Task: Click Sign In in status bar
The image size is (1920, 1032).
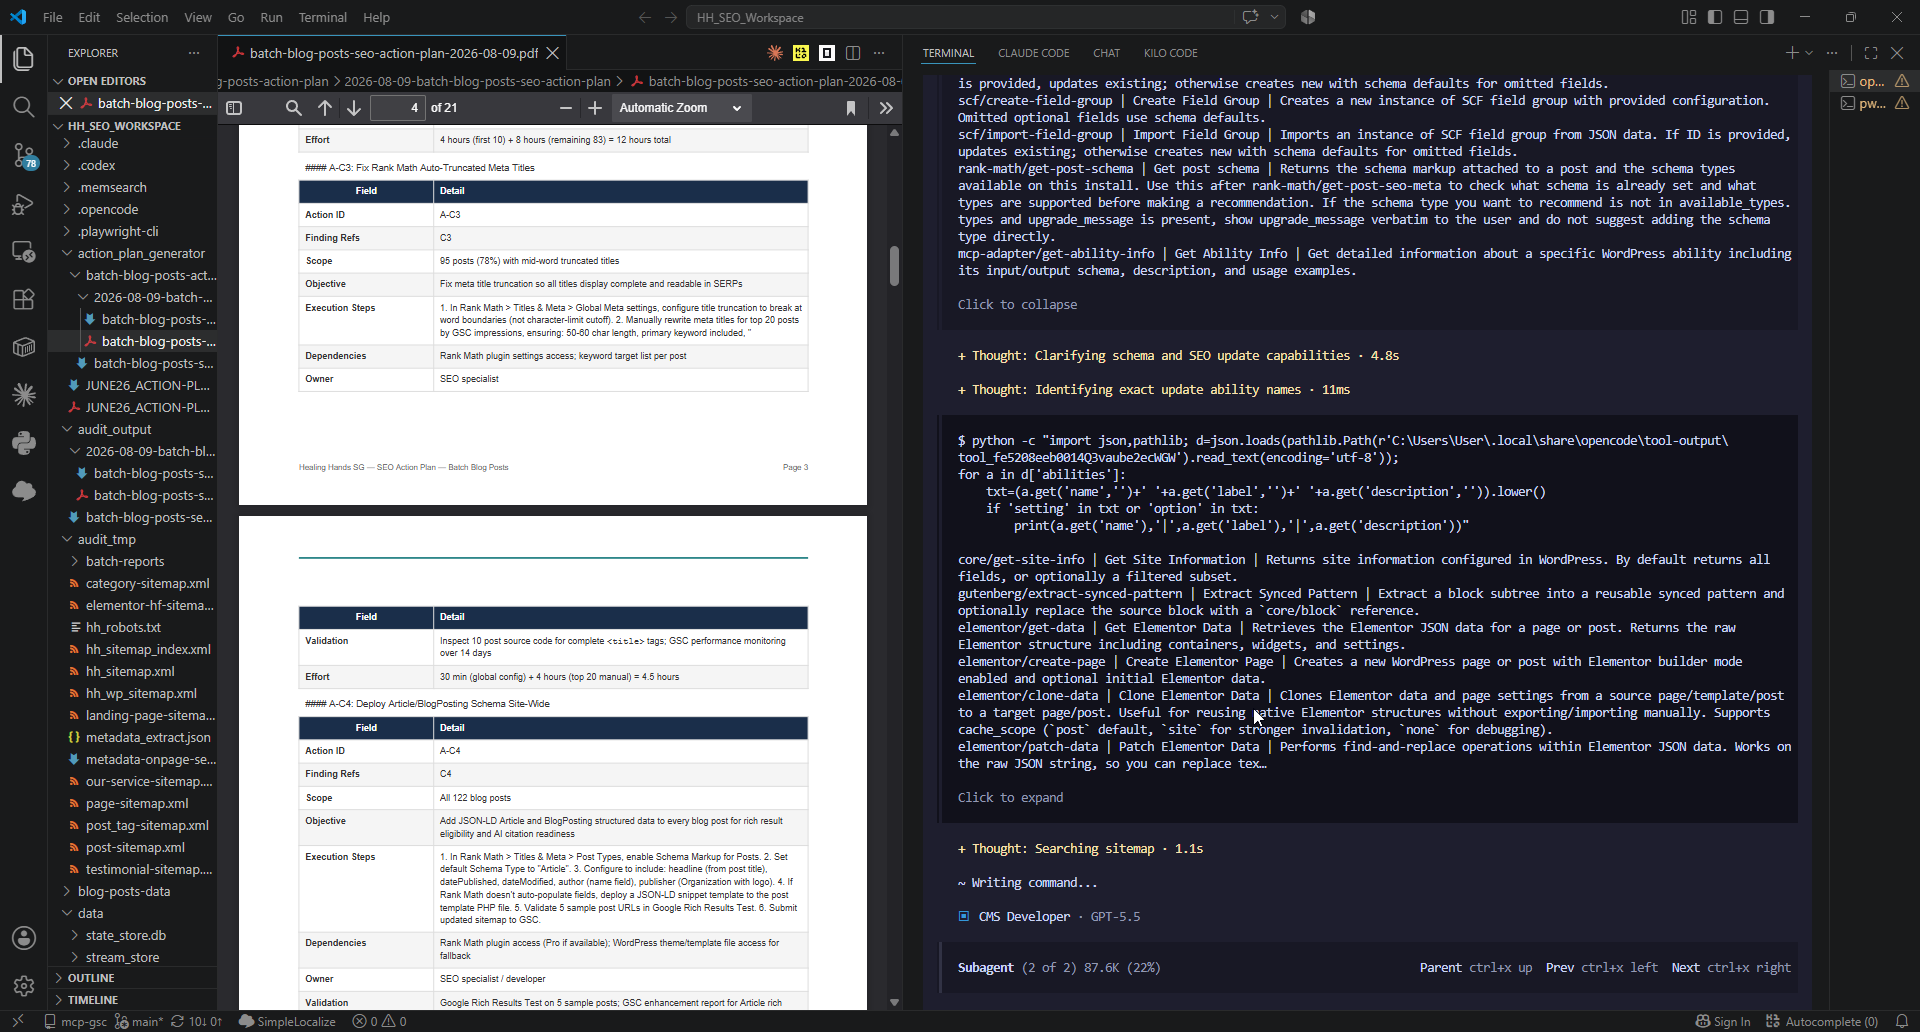Action: [1723, 1021]
